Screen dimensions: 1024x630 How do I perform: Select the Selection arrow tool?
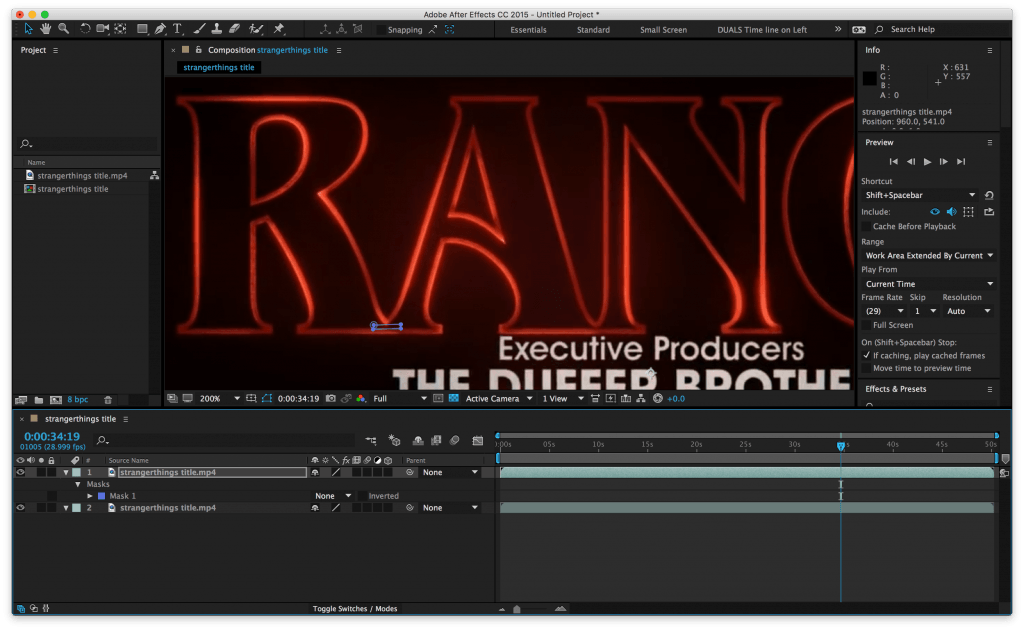tap(28, 29)
